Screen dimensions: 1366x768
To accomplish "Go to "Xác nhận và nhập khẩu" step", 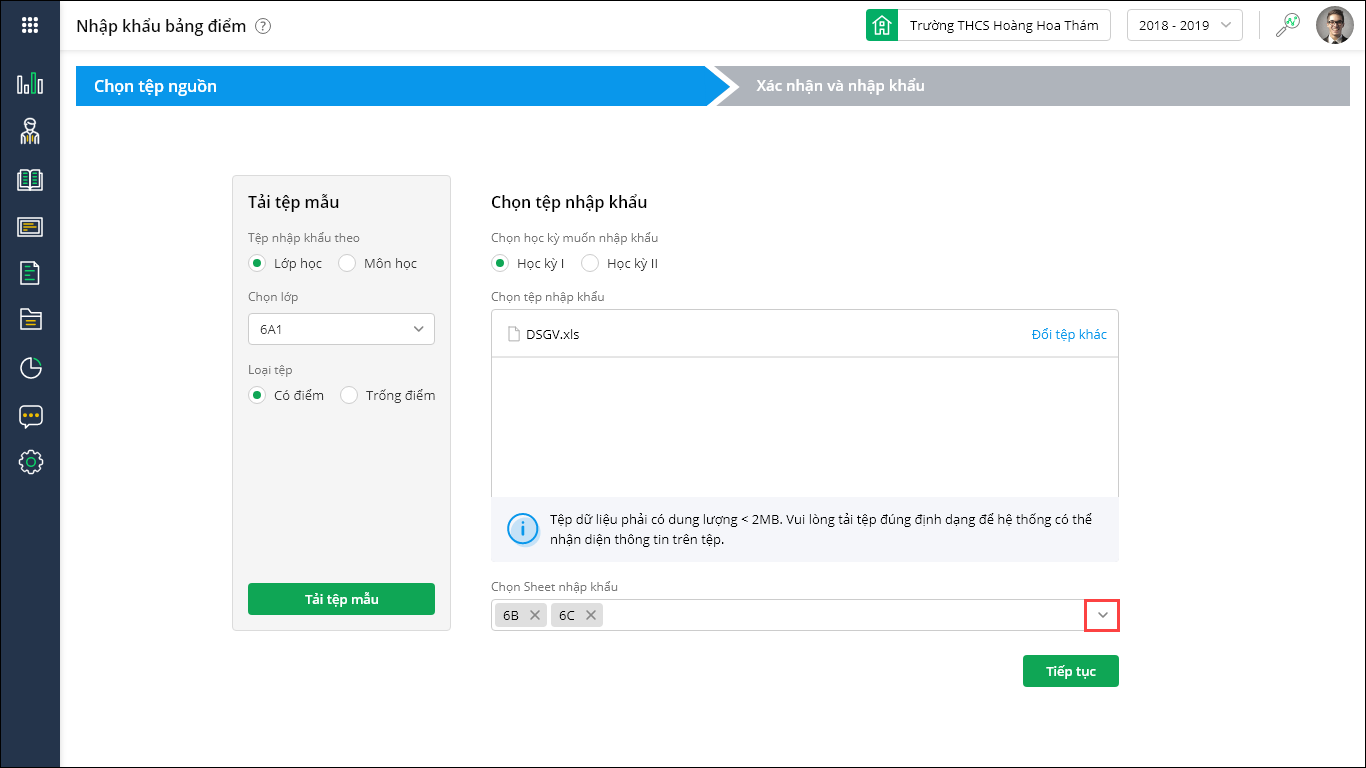I will pos(840,86).
